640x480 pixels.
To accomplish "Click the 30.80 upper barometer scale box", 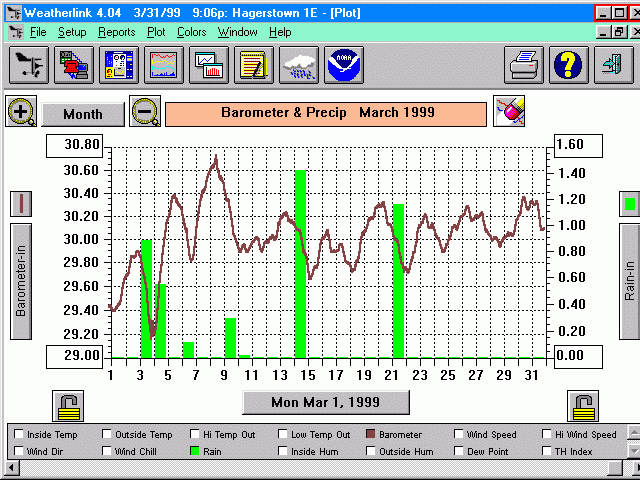I will coord(74,146).
